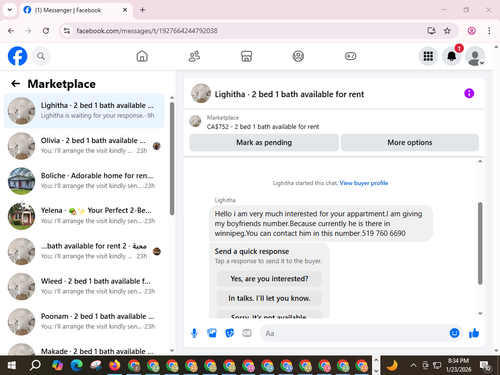The image size is (500, 375).
Task: Open clock showing 8:34 PM
Action: pos(458,365)
